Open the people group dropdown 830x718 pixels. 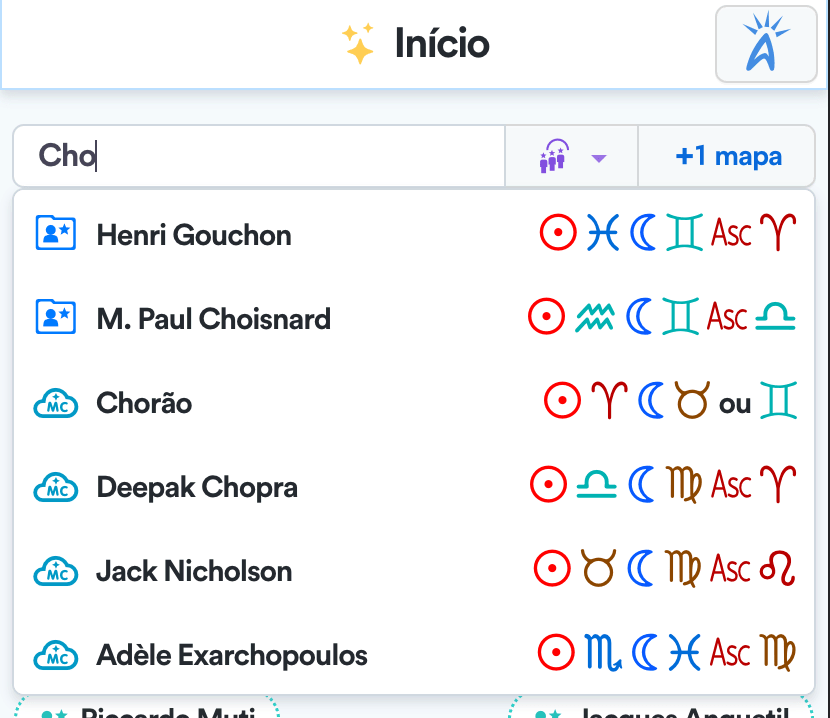click(x=572, y=157)
